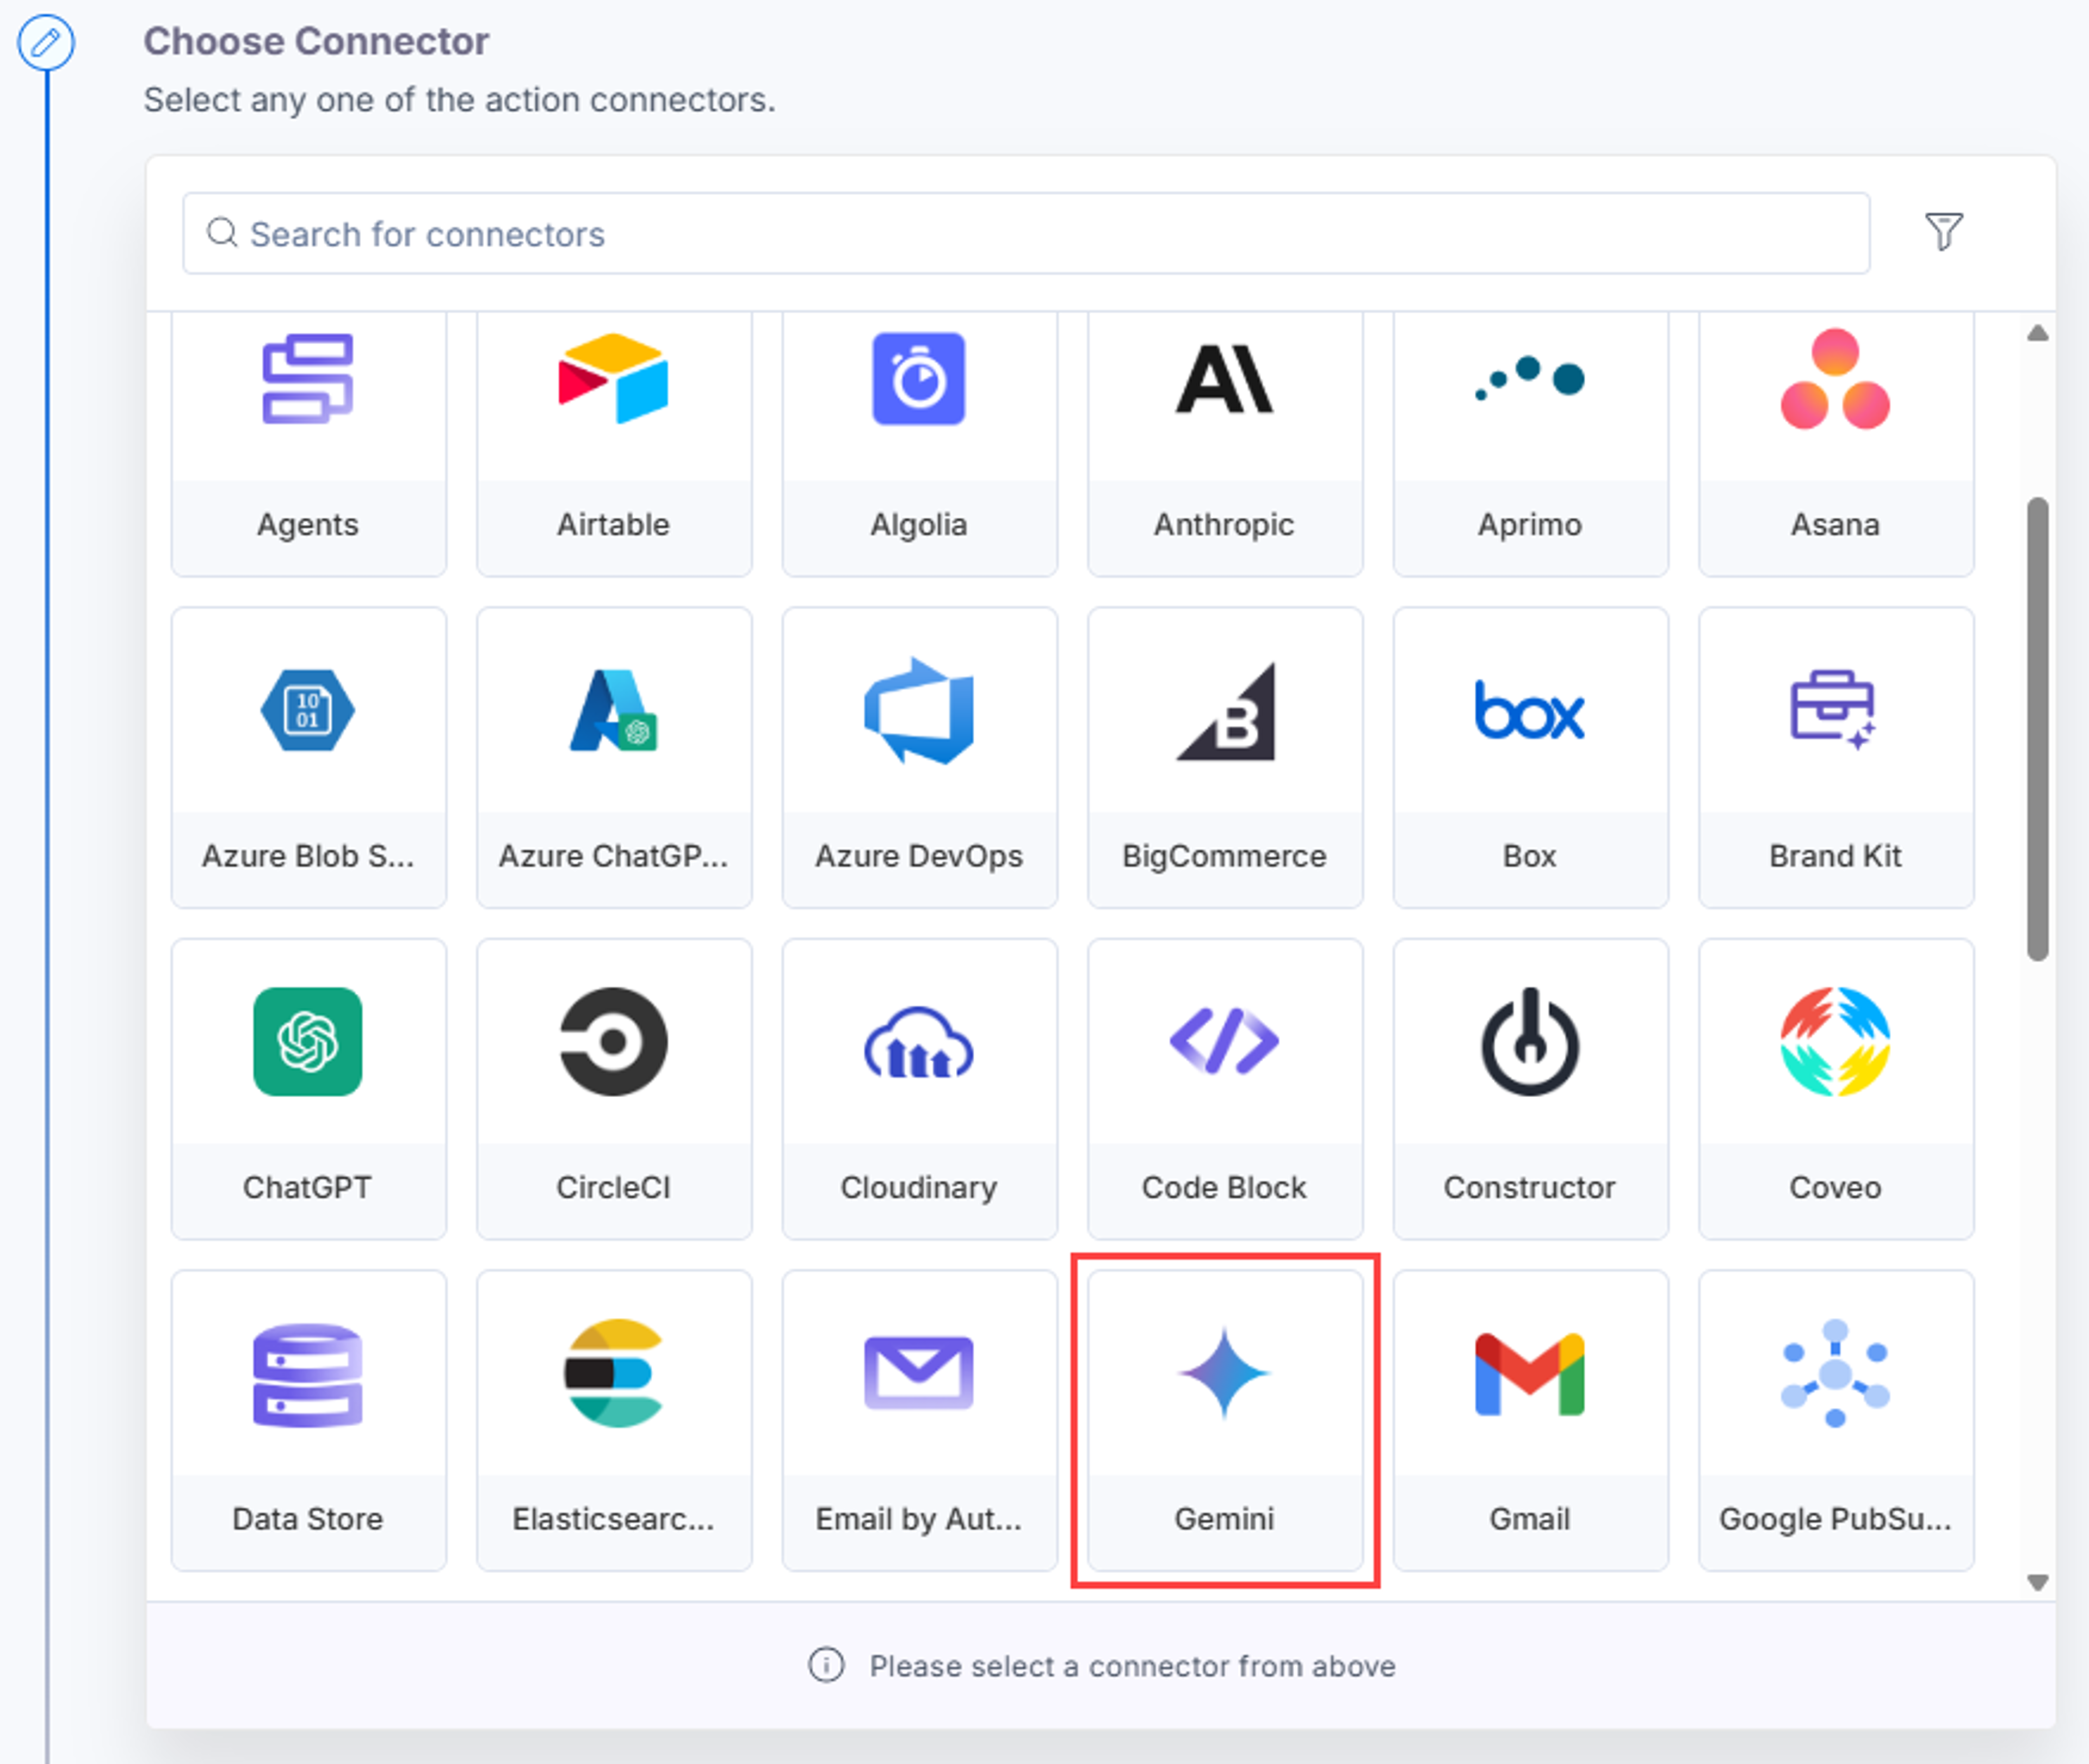The height and width of the screenshot is (1764, 2089).
Task: Pick the BigCommerce connector
Action: coord(1224,758)
